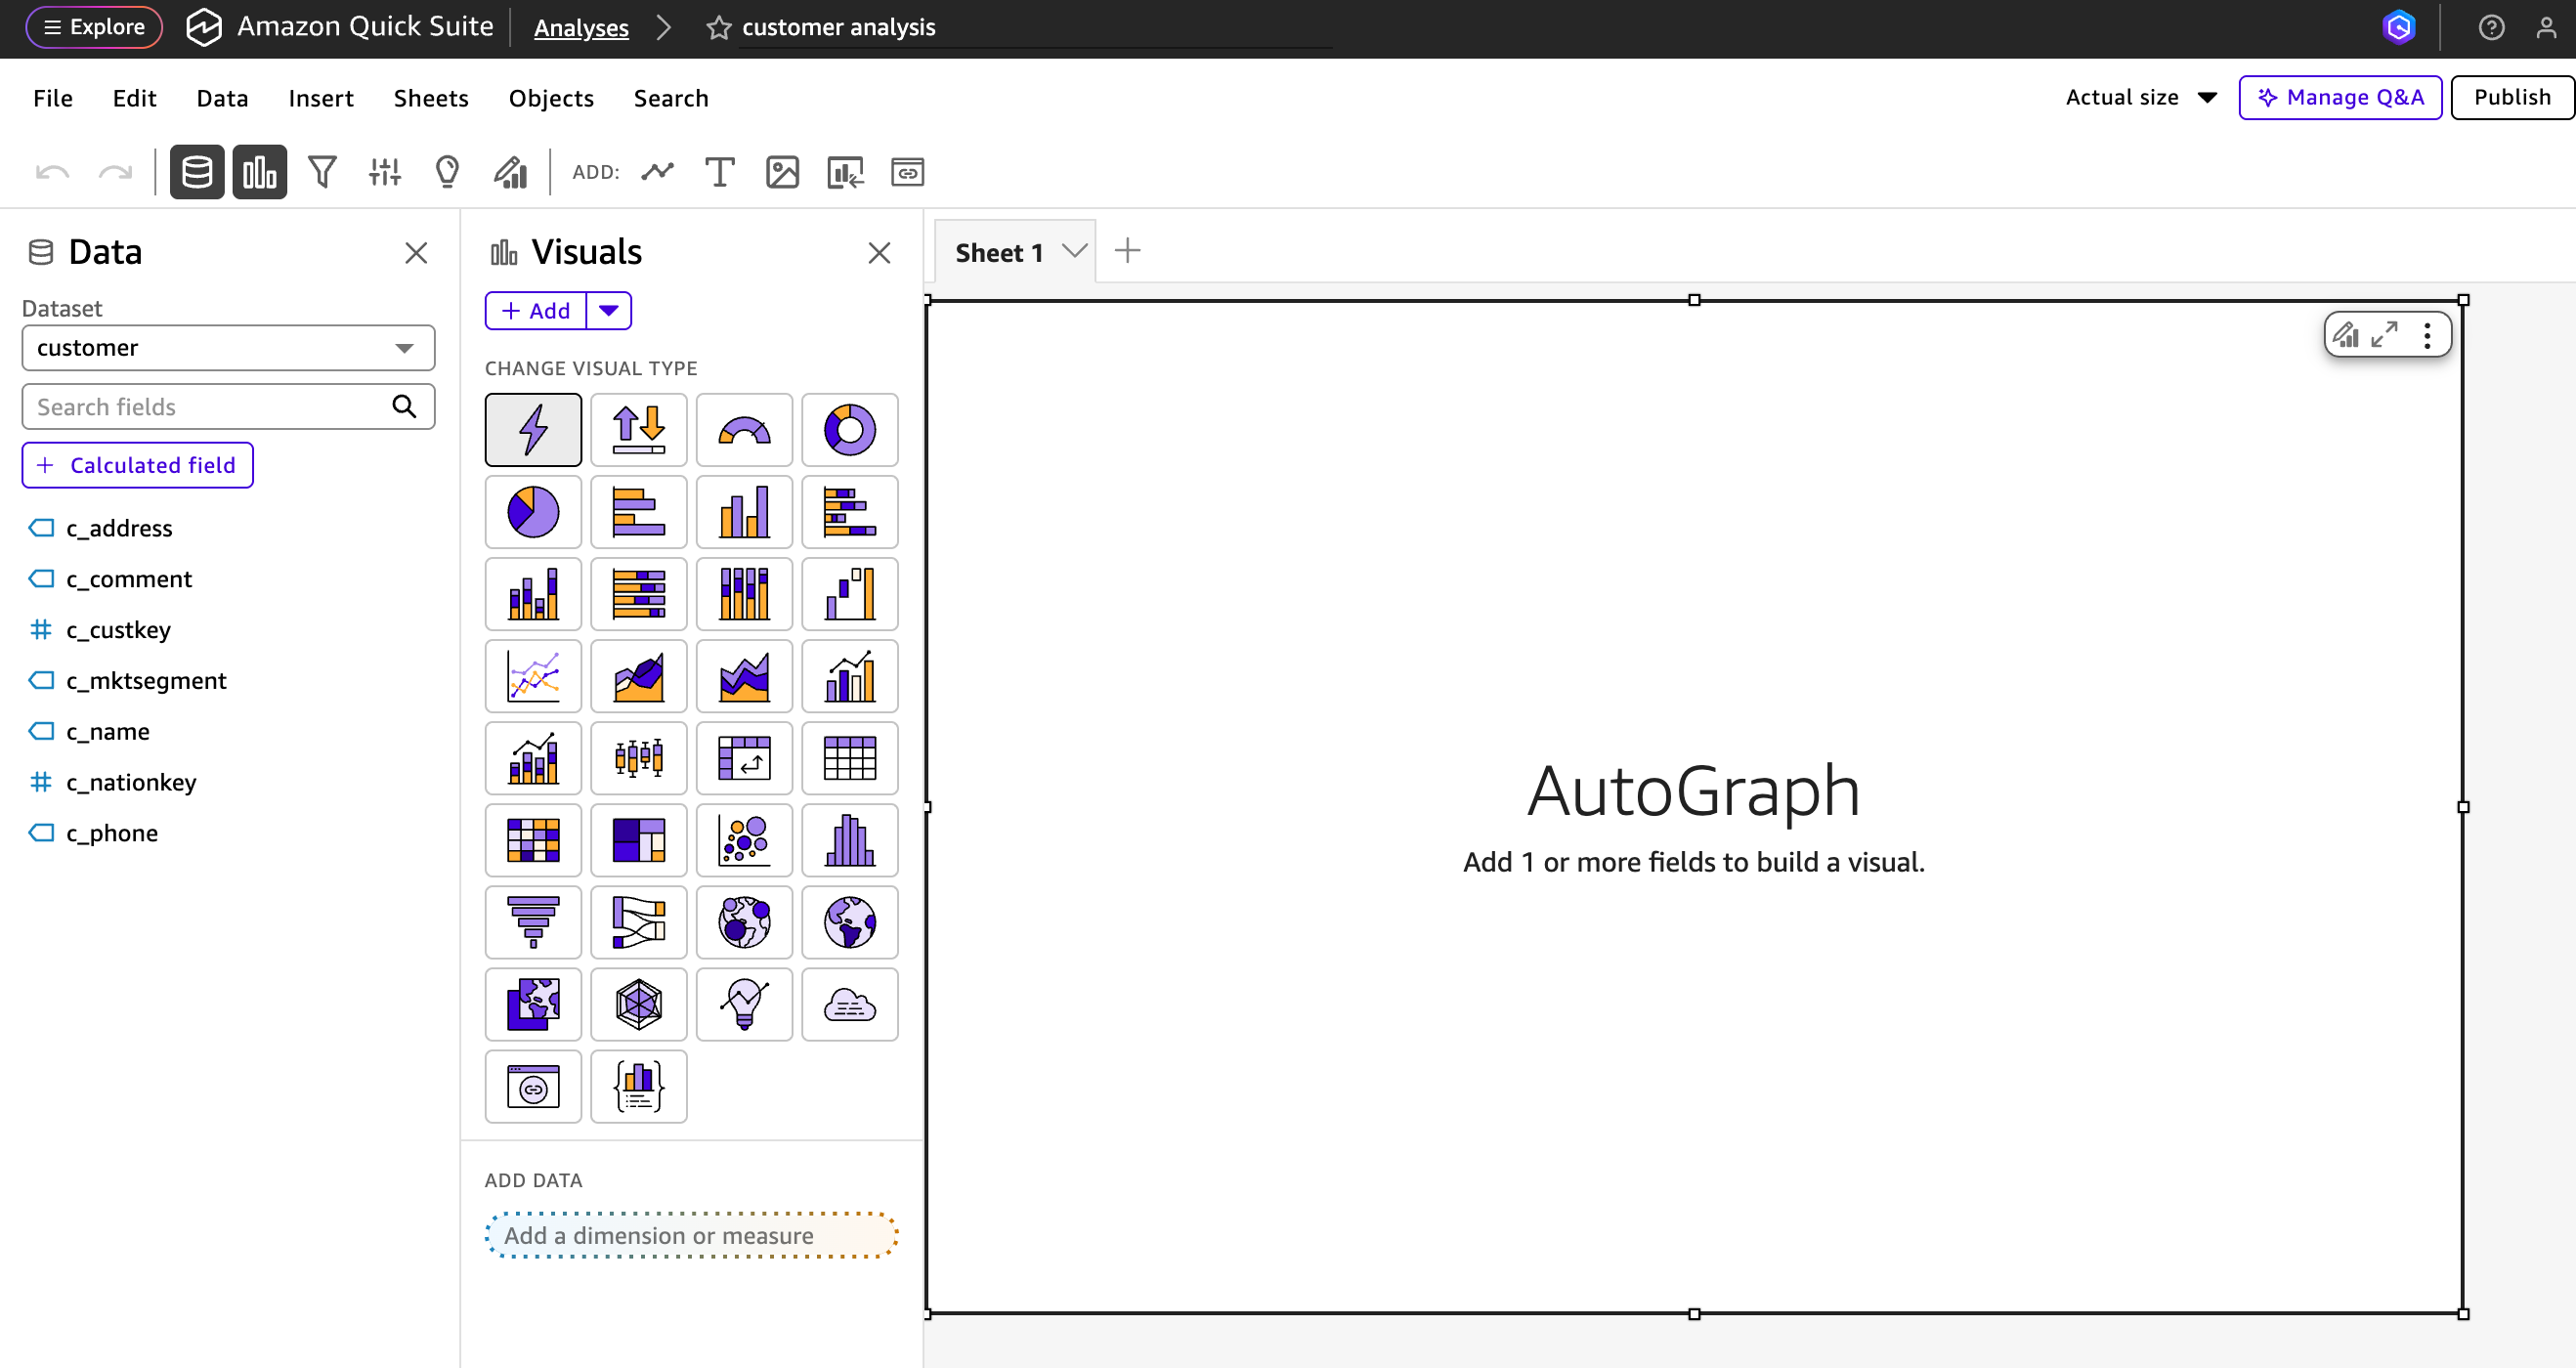
Task: Choose the donut chart visual type
Action: coord(849,429)
